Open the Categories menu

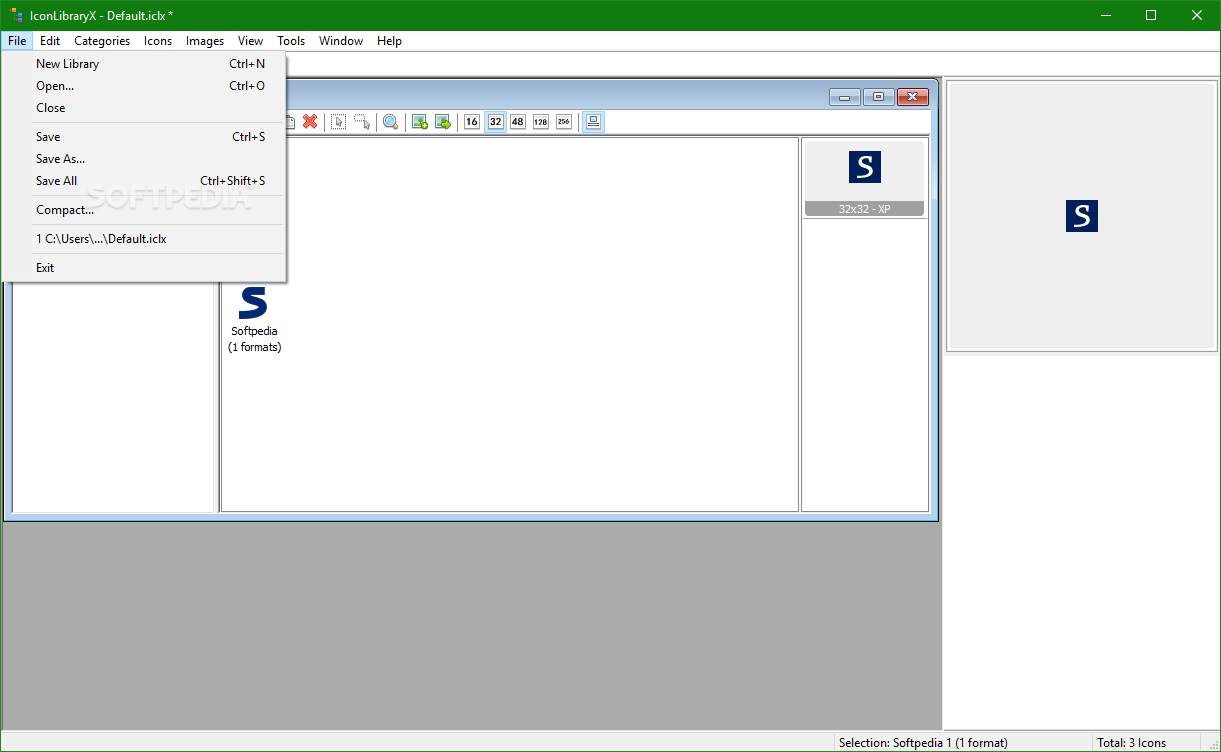tap(102, 41)
